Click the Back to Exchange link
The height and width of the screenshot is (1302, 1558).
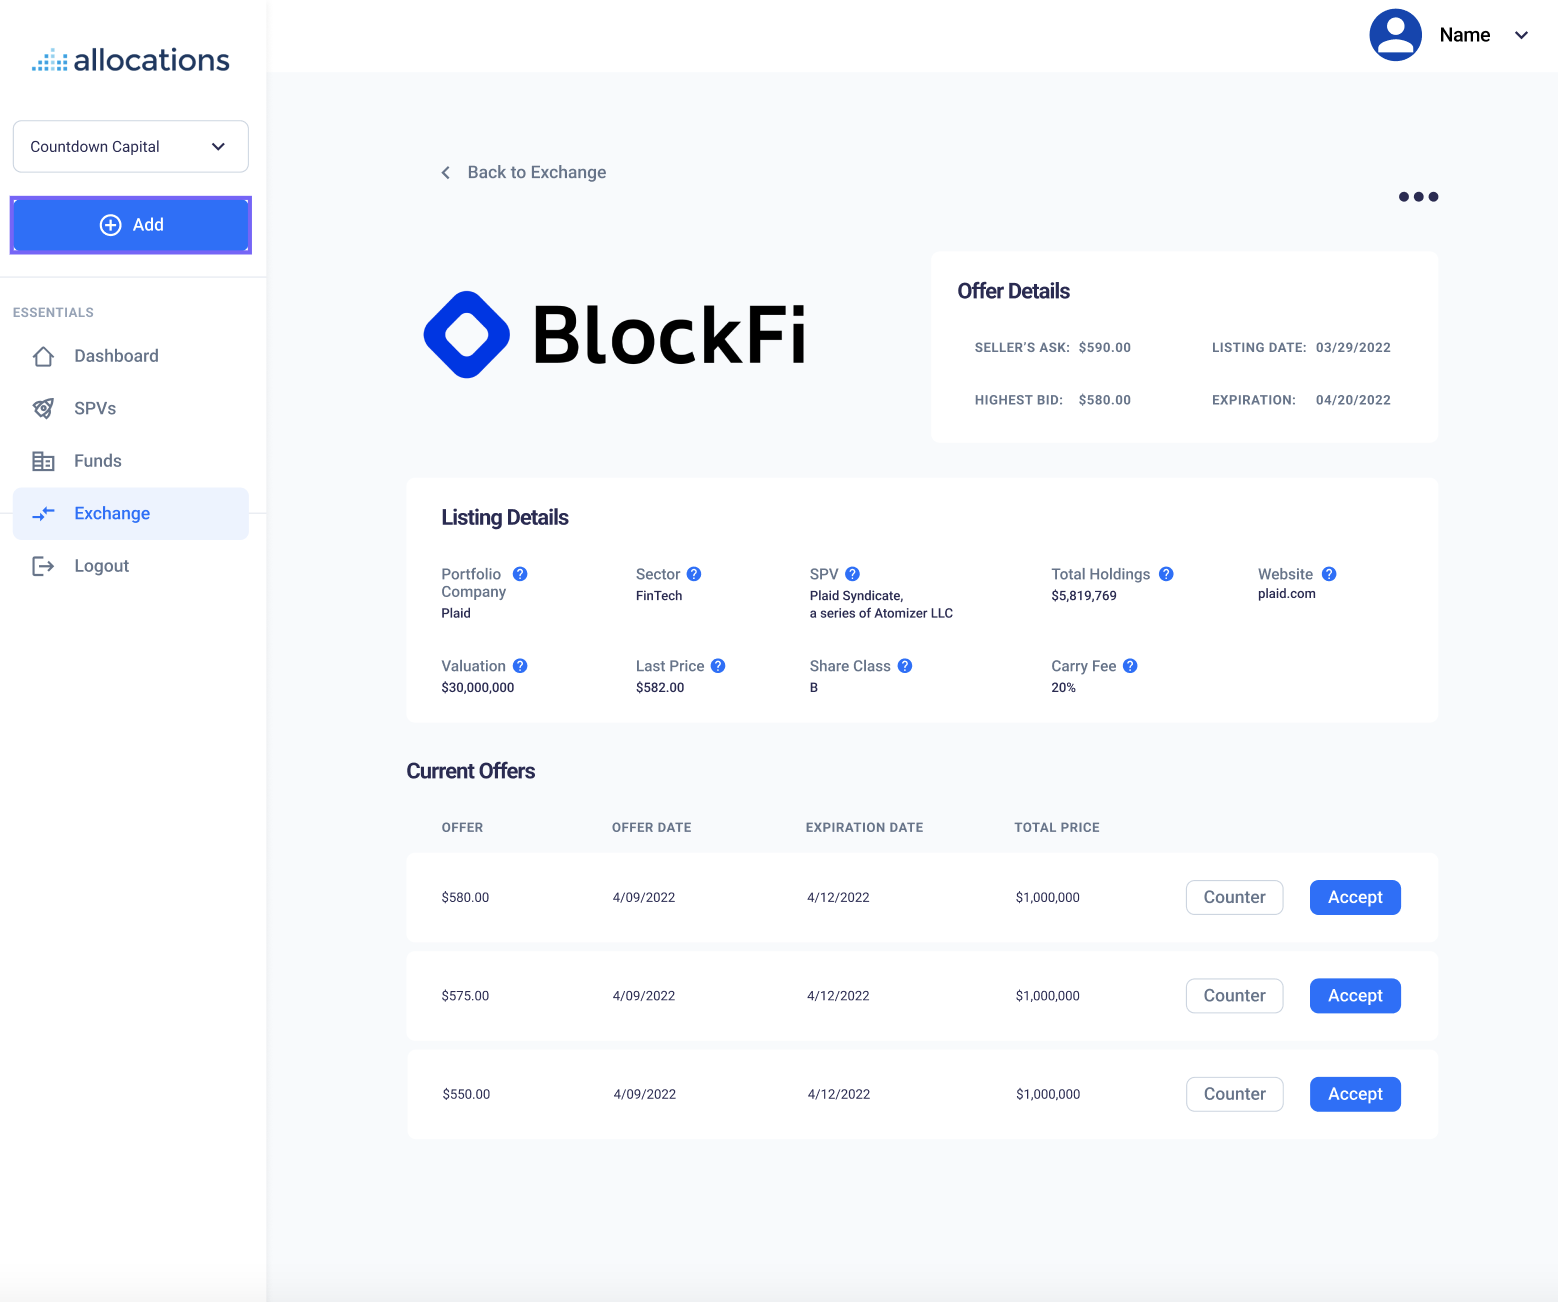(x=536, y=172)
